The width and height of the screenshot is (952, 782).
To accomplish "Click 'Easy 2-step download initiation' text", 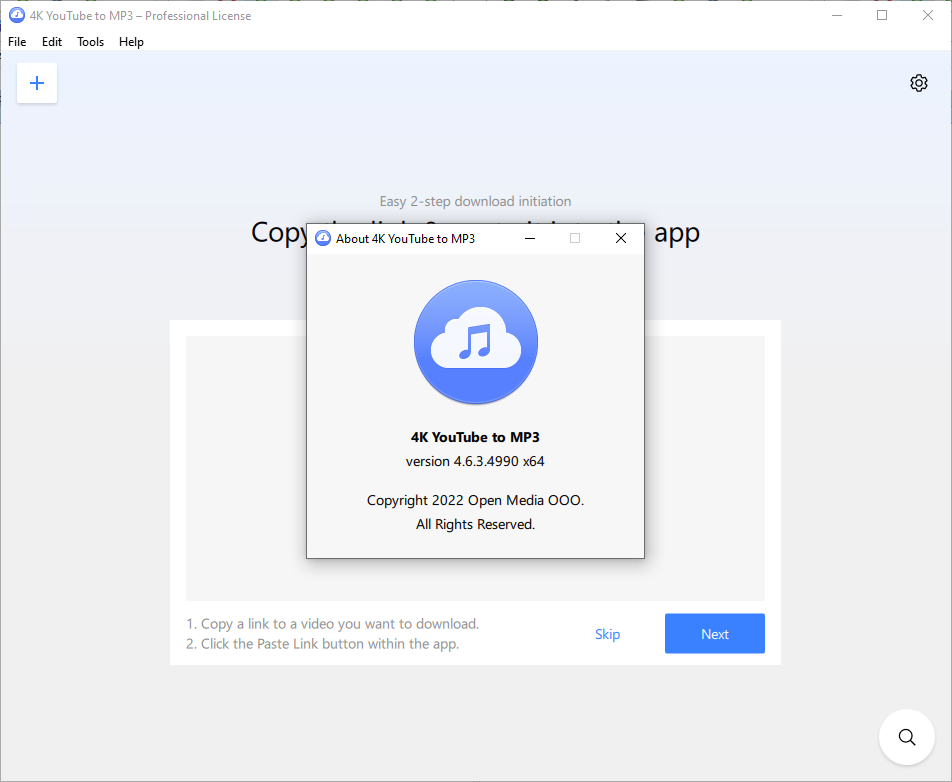I will pos(475,202).
